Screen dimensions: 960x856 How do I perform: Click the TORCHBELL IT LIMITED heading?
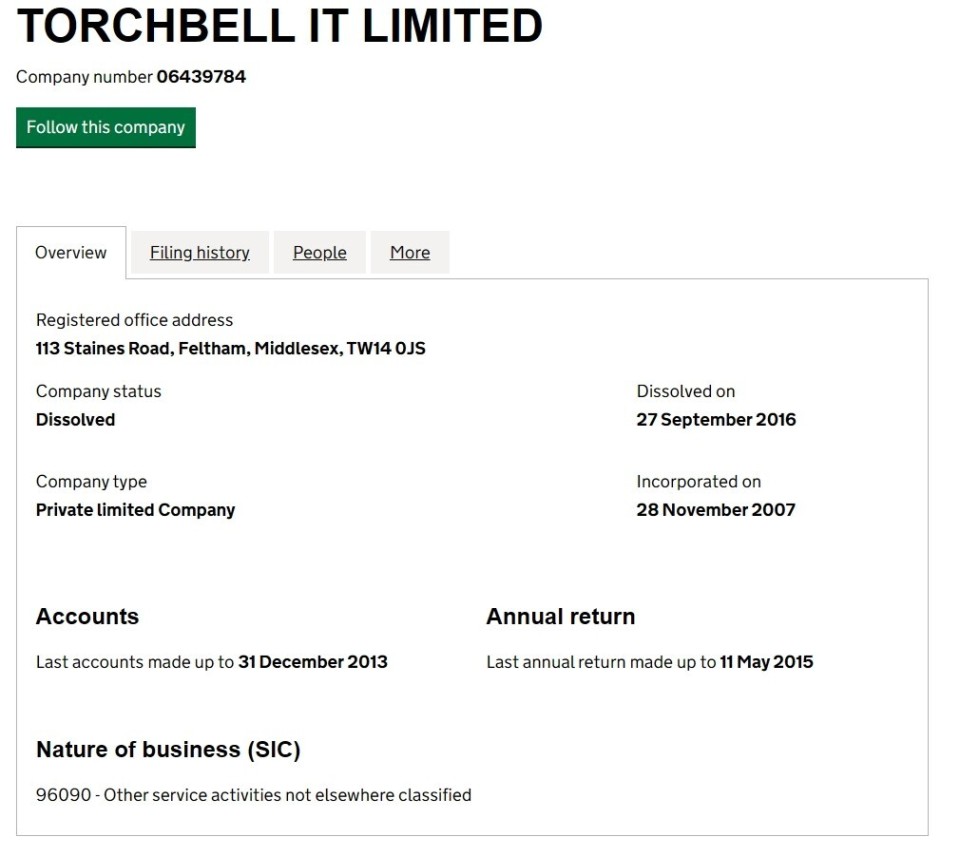[280, 26]
